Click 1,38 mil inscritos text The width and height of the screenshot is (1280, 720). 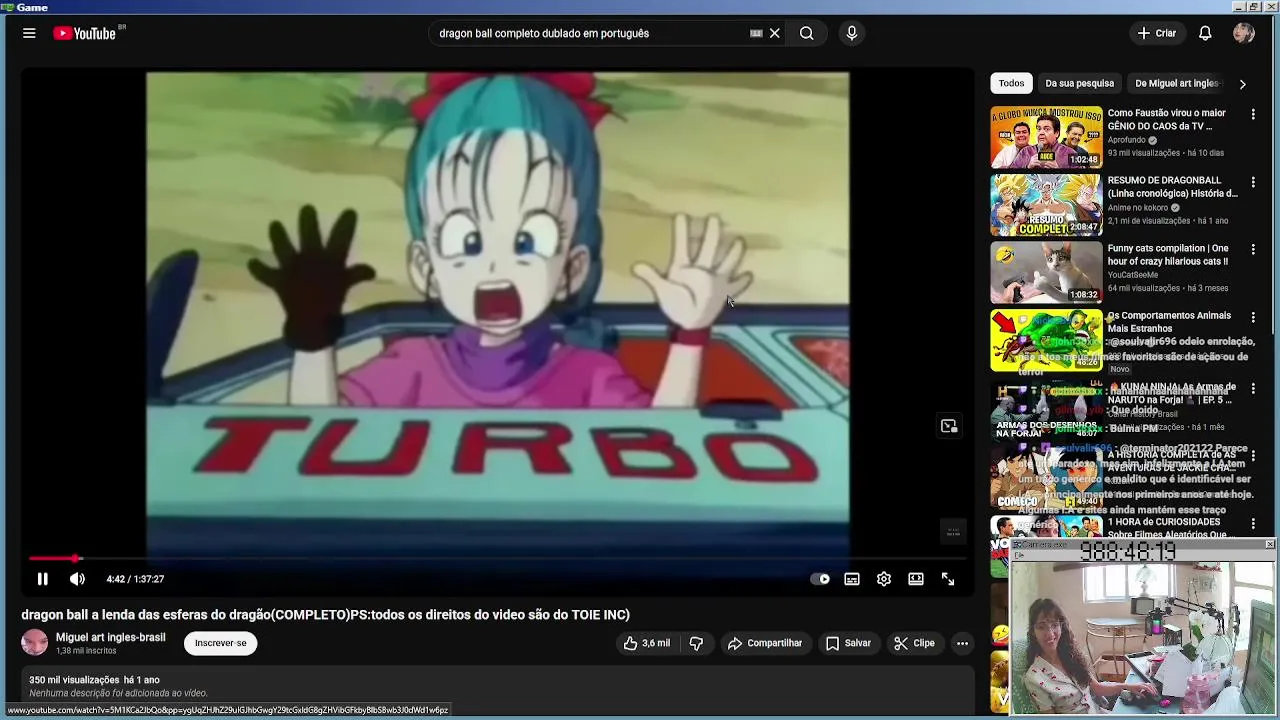86,651
